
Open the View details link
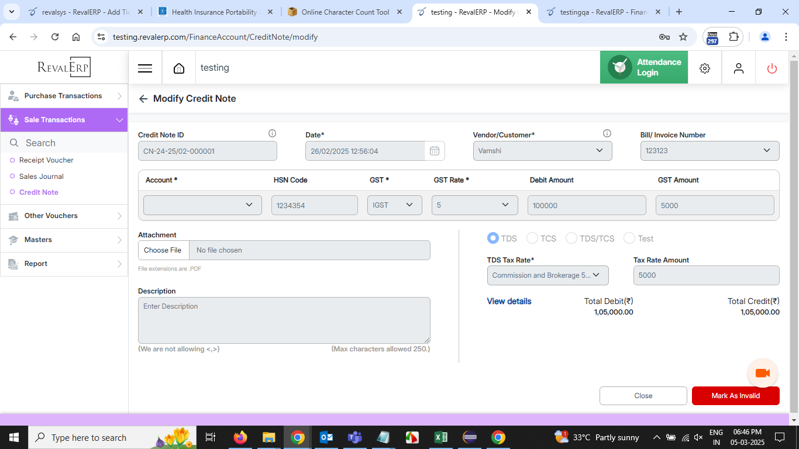(x=509, y=301)
